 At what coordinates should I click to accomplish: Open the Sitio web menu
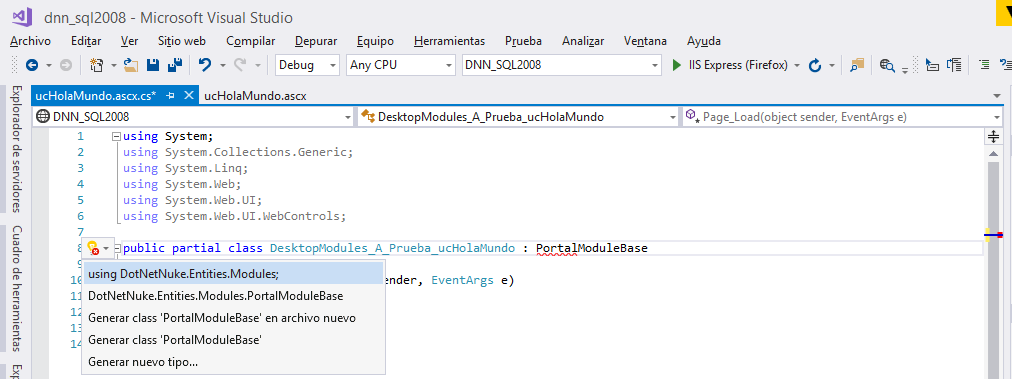(182, 41)
